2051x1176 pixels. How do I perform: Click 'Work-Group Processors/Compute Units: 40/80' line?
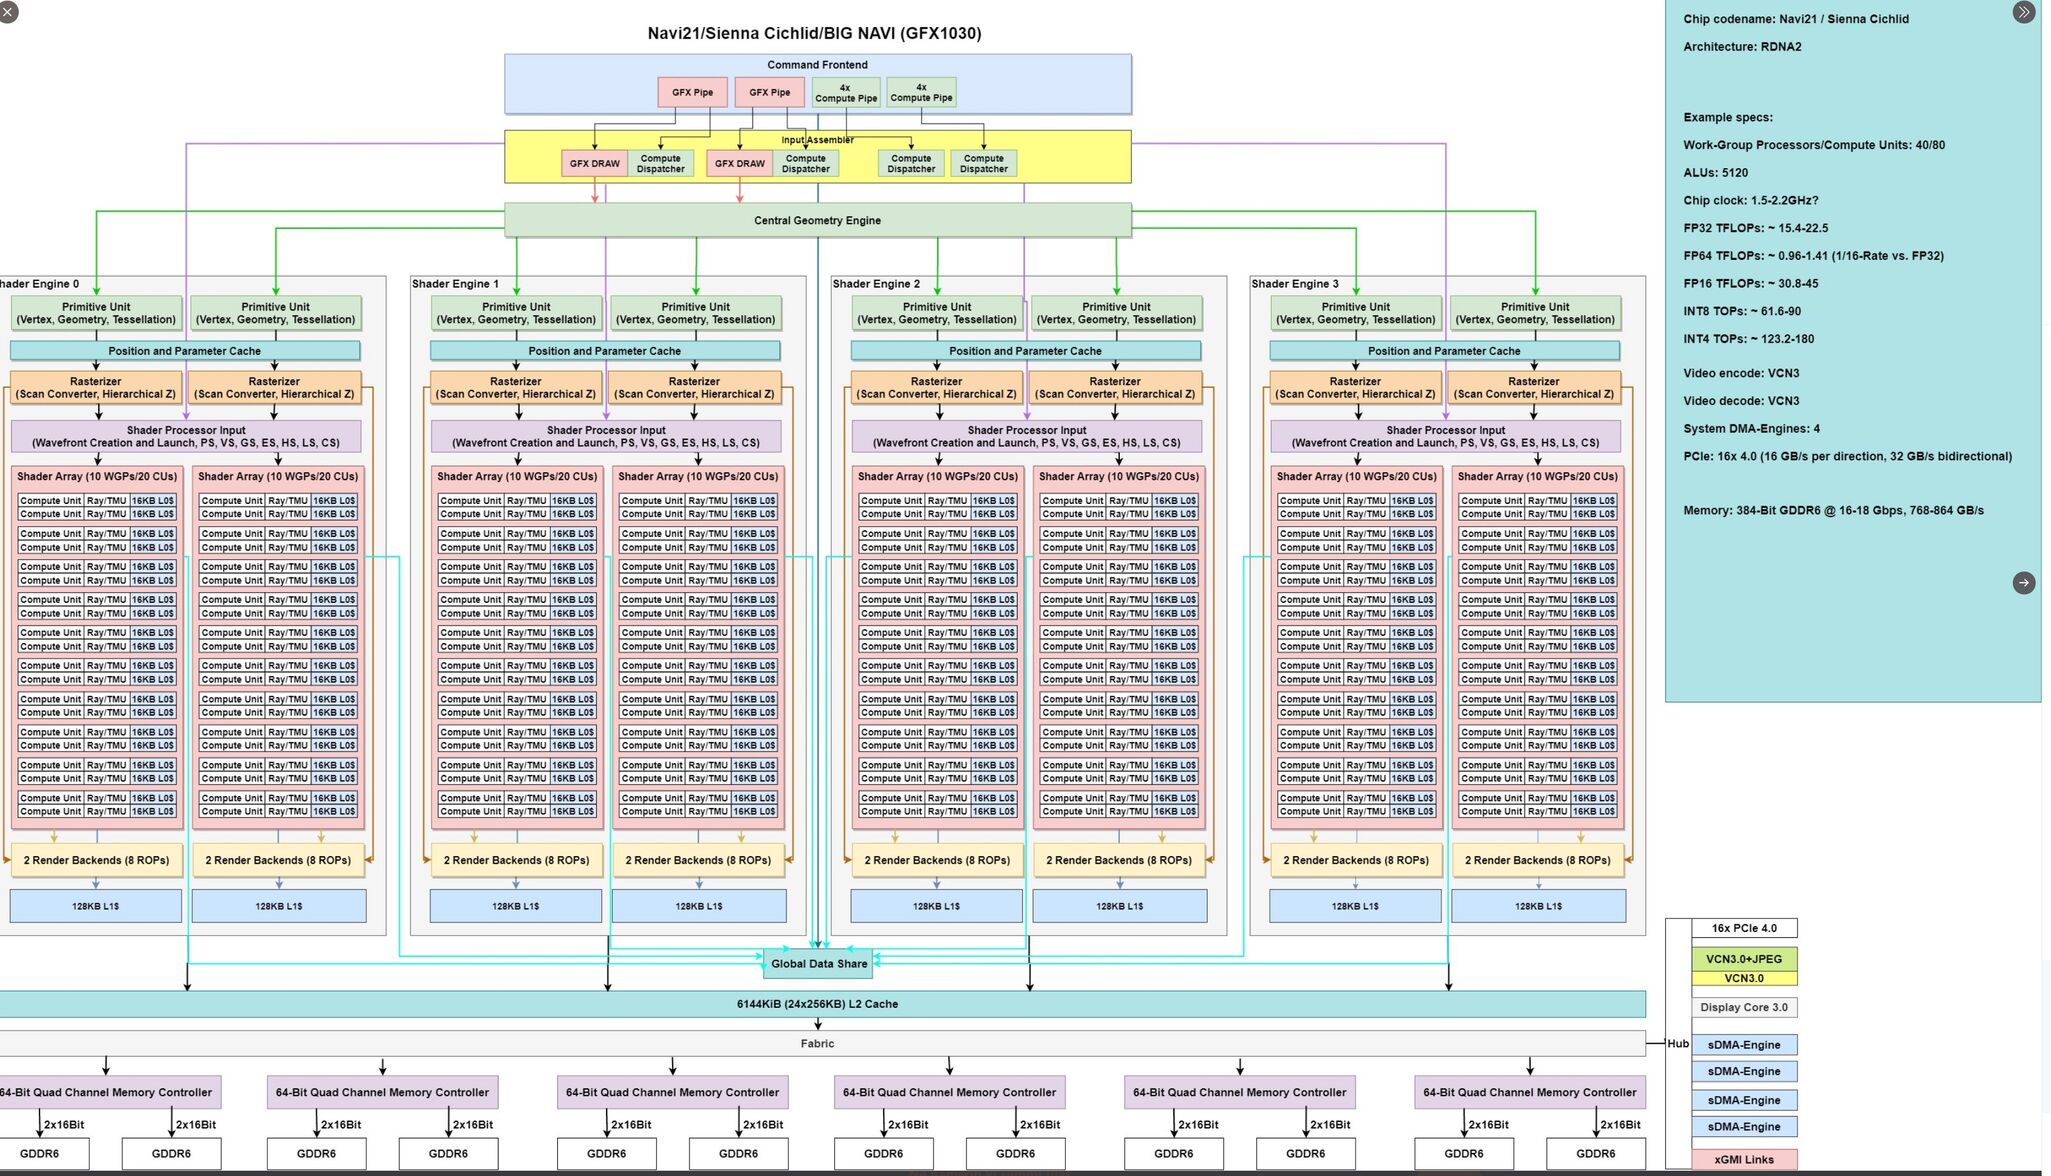(x=1814, y=145)
